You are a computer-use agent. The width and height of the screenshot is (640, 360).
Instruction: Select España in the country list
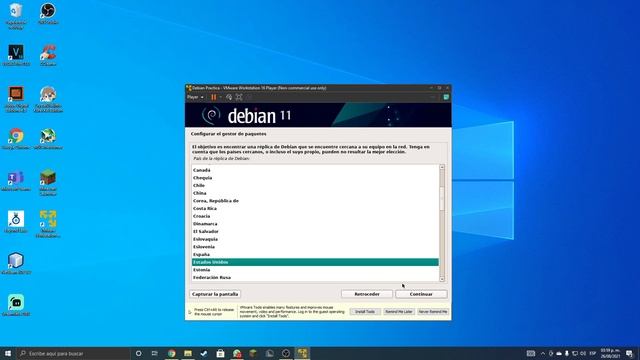pyautogui.click(x=316, y=254)
